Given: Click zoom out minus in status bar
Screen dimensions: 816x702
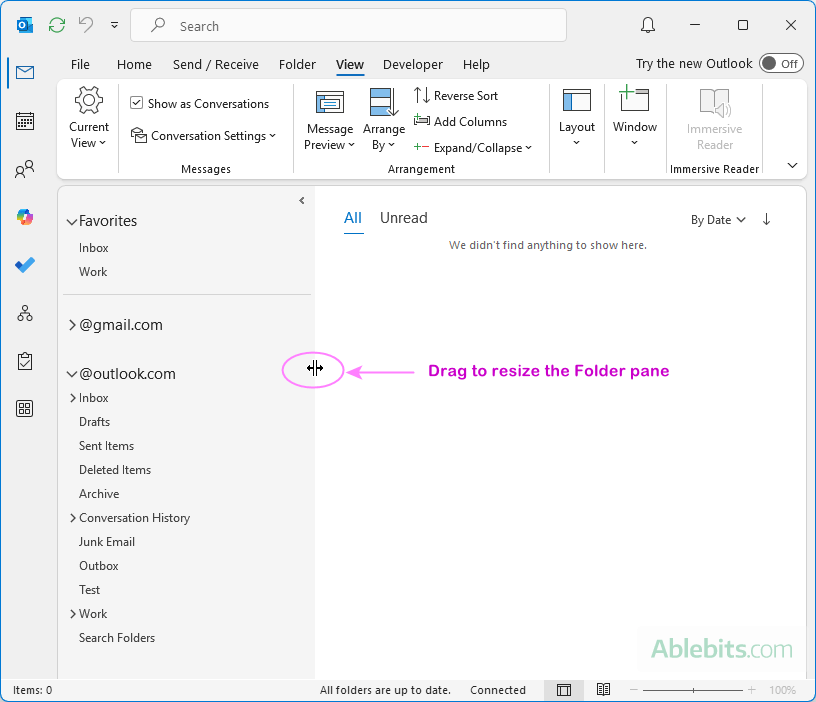Looking at the screenshot, I should (633, 690).
